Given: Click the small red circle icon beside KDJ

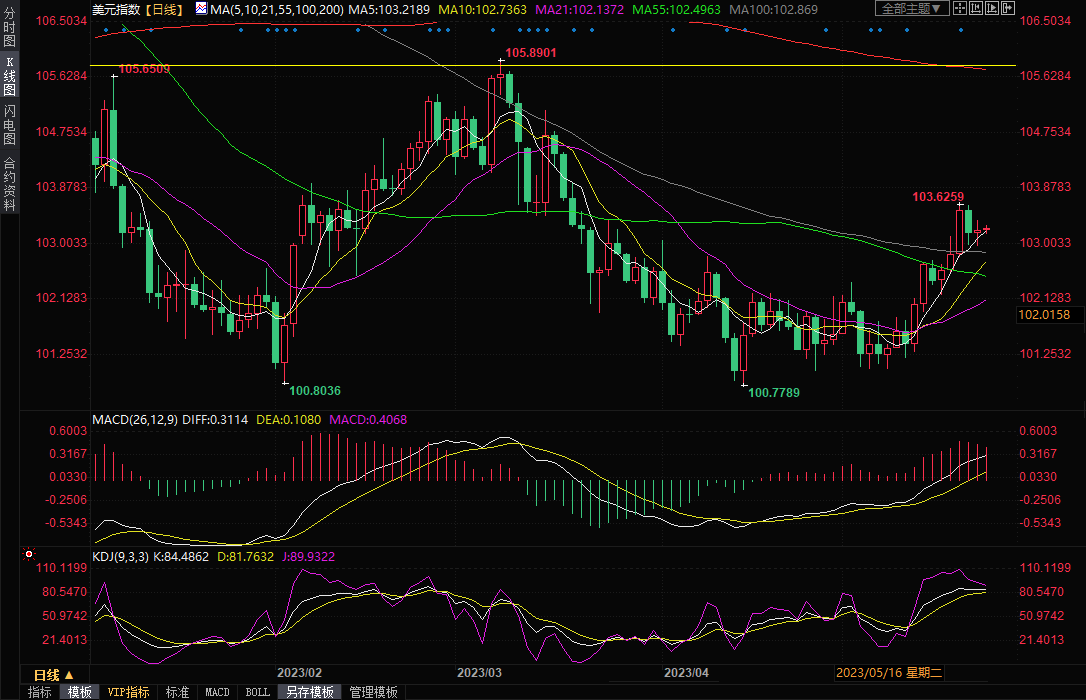Looking at the screenshot, I should pos(29,554).
